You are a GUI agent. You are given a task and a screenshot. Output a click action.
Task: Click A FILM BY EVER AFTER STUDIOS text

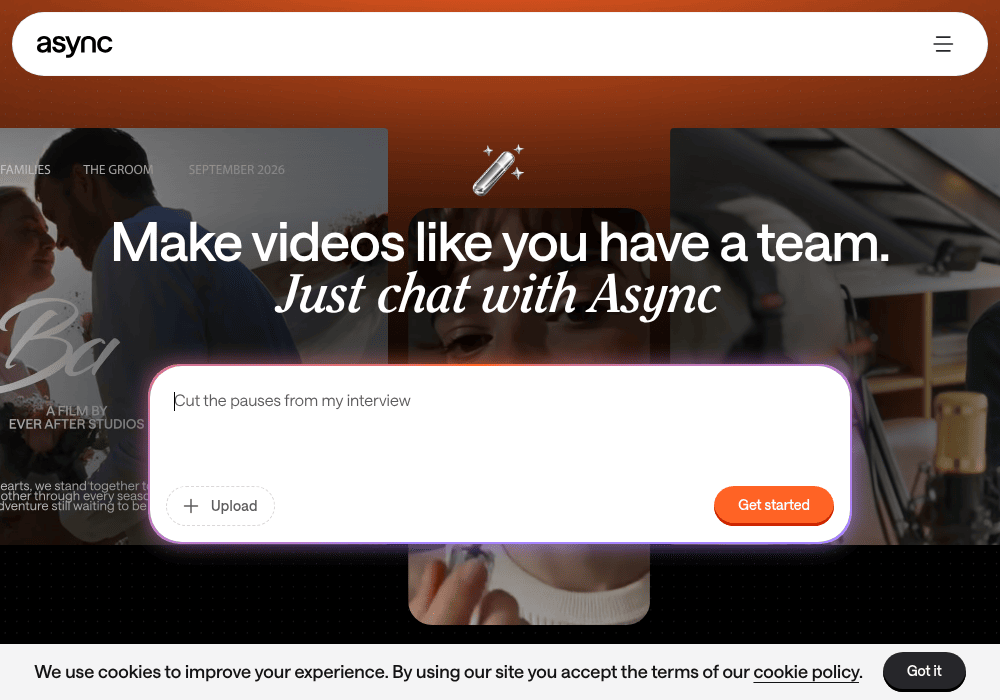coord(77,418)
